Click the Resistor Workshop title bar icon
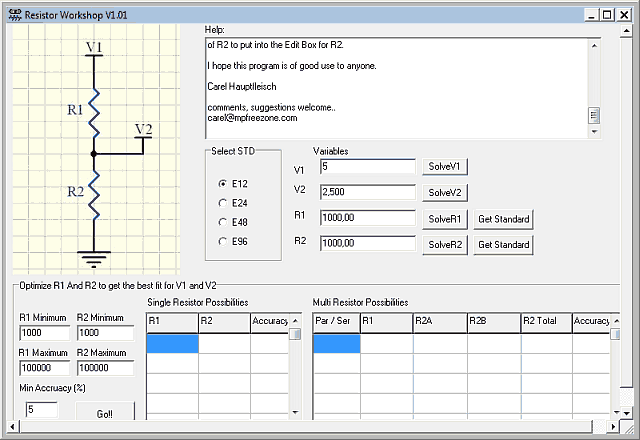 15,15
